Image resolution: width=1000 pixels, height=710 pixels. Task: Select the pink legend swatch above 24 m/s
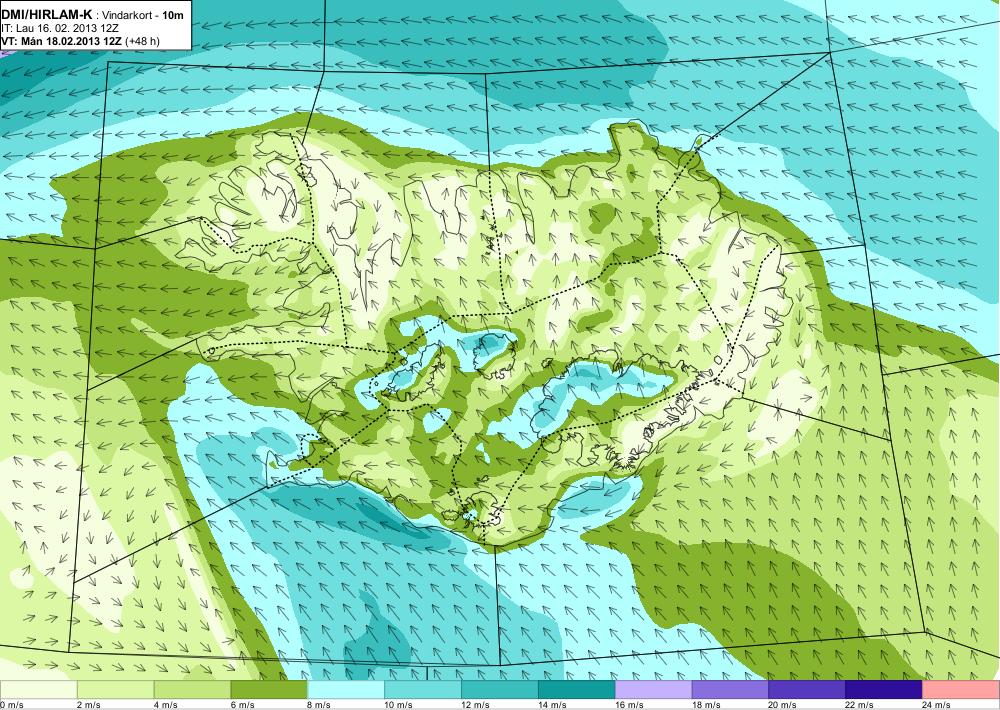pos(961,690)
